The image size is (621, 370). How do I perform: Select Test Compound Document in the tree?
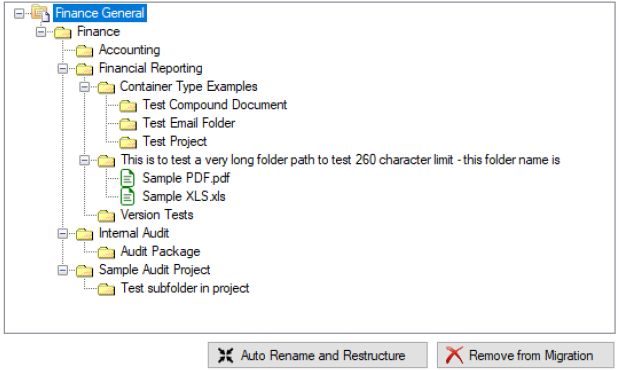click(x=215, y=105)
